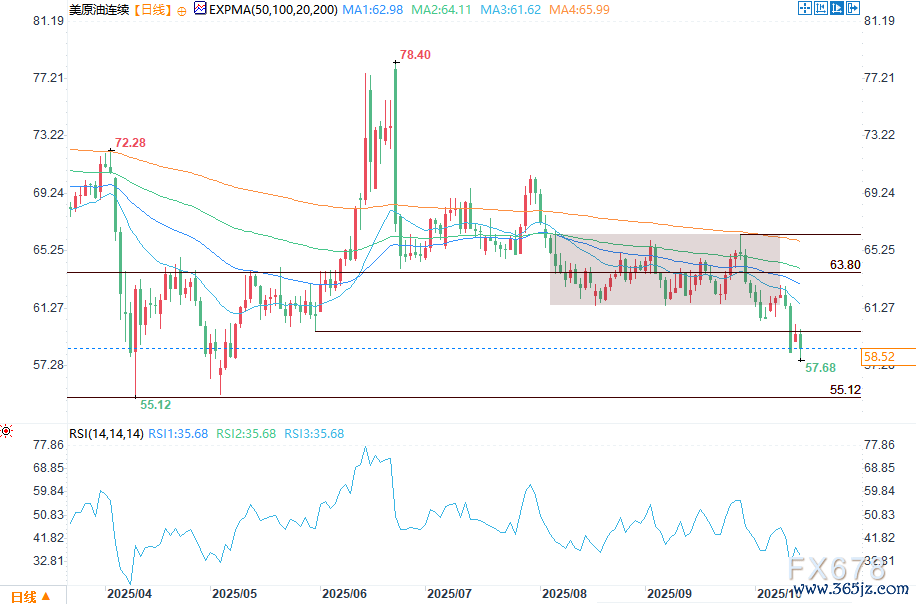Click the orange 58.52 current price tag
This screenshot has height=604, width=916.
coord(878,356)
